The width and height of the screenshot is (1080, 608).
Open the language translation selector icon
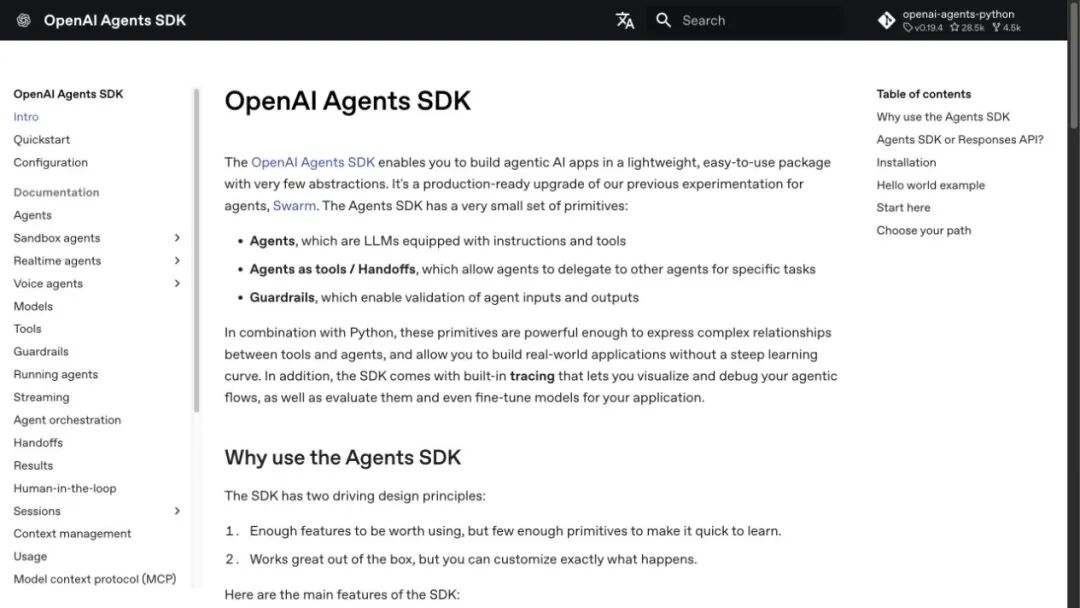click(x=625, y=21)
